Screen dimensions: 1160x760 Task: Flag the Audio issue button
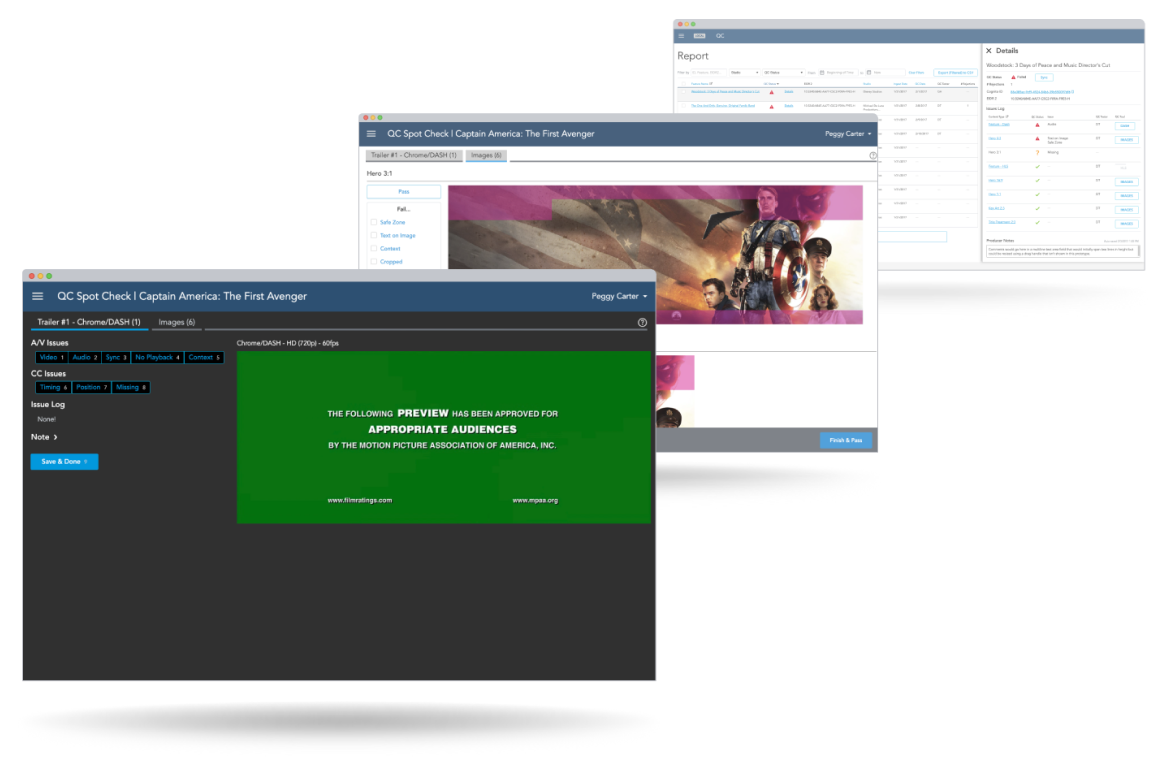84,357
